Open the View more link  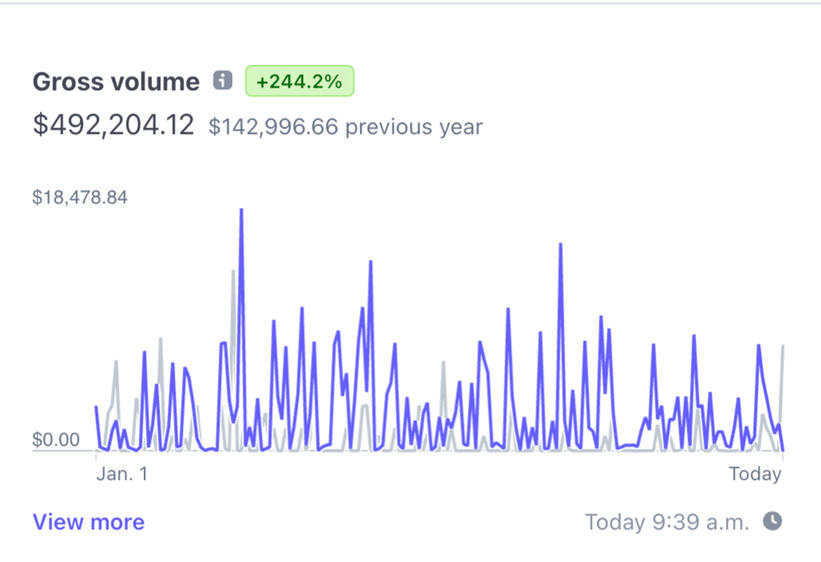[x=88, y=522]
